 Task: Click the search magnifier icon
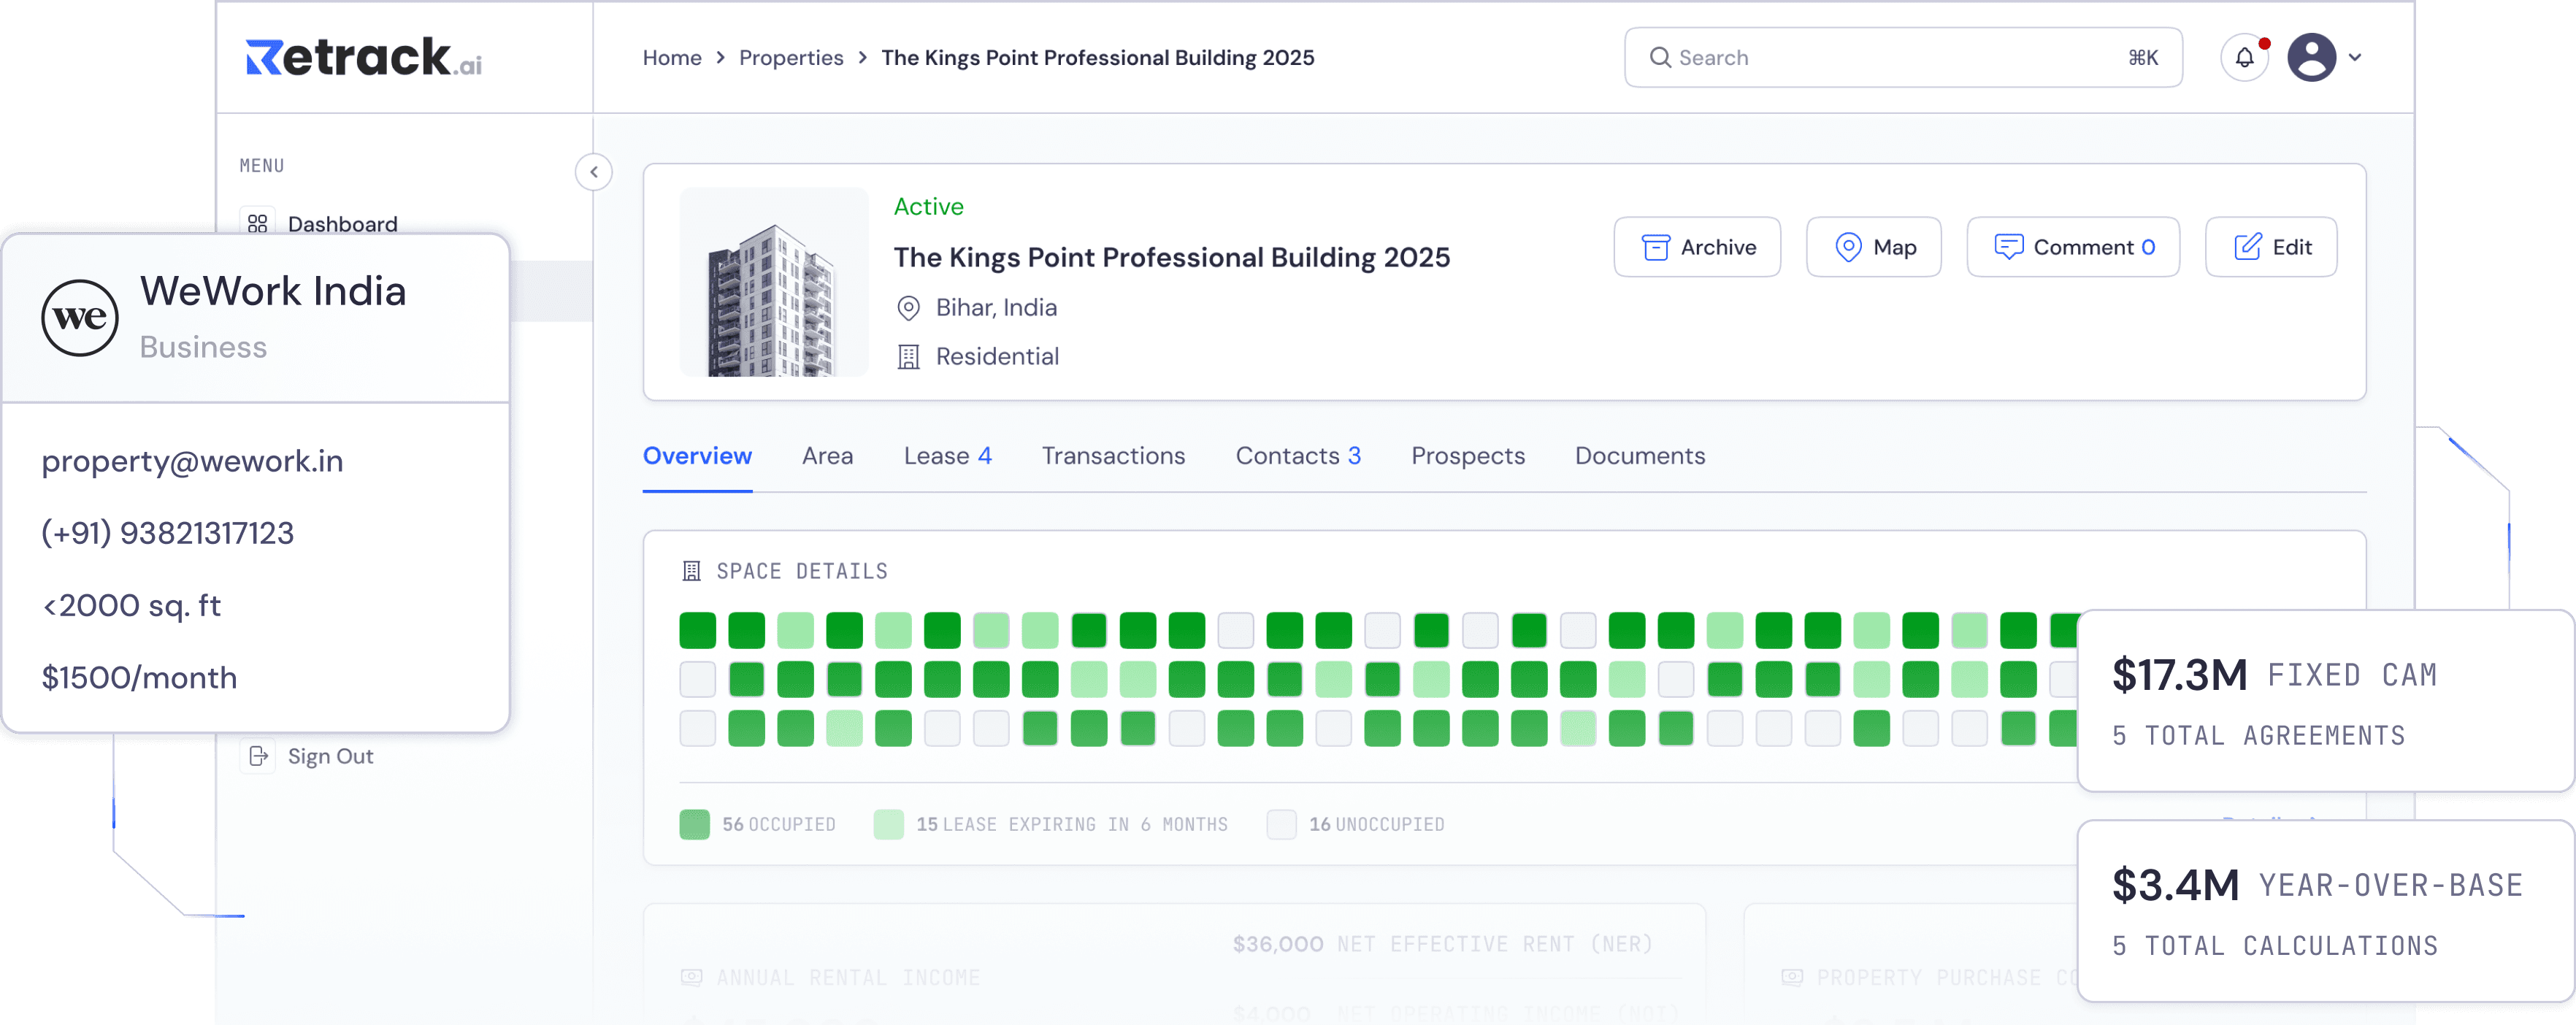click(1660, 58)
